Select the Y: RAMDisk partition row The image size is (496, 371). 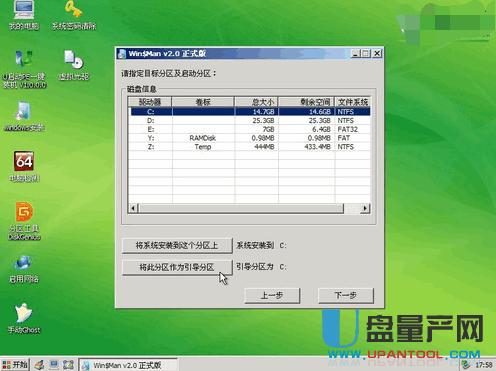click(x=250, y=138)
